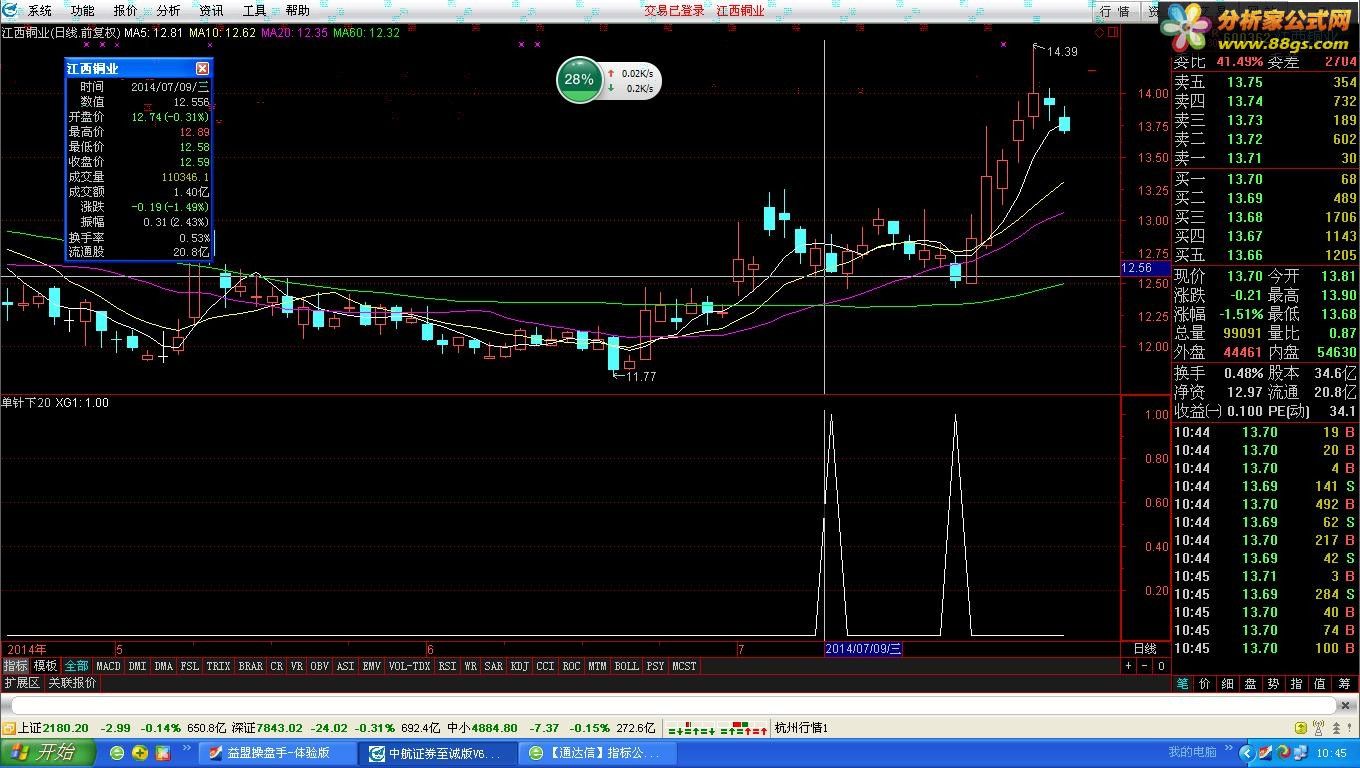Select the 势 tab in trade panel

(x=1274, y=684)
